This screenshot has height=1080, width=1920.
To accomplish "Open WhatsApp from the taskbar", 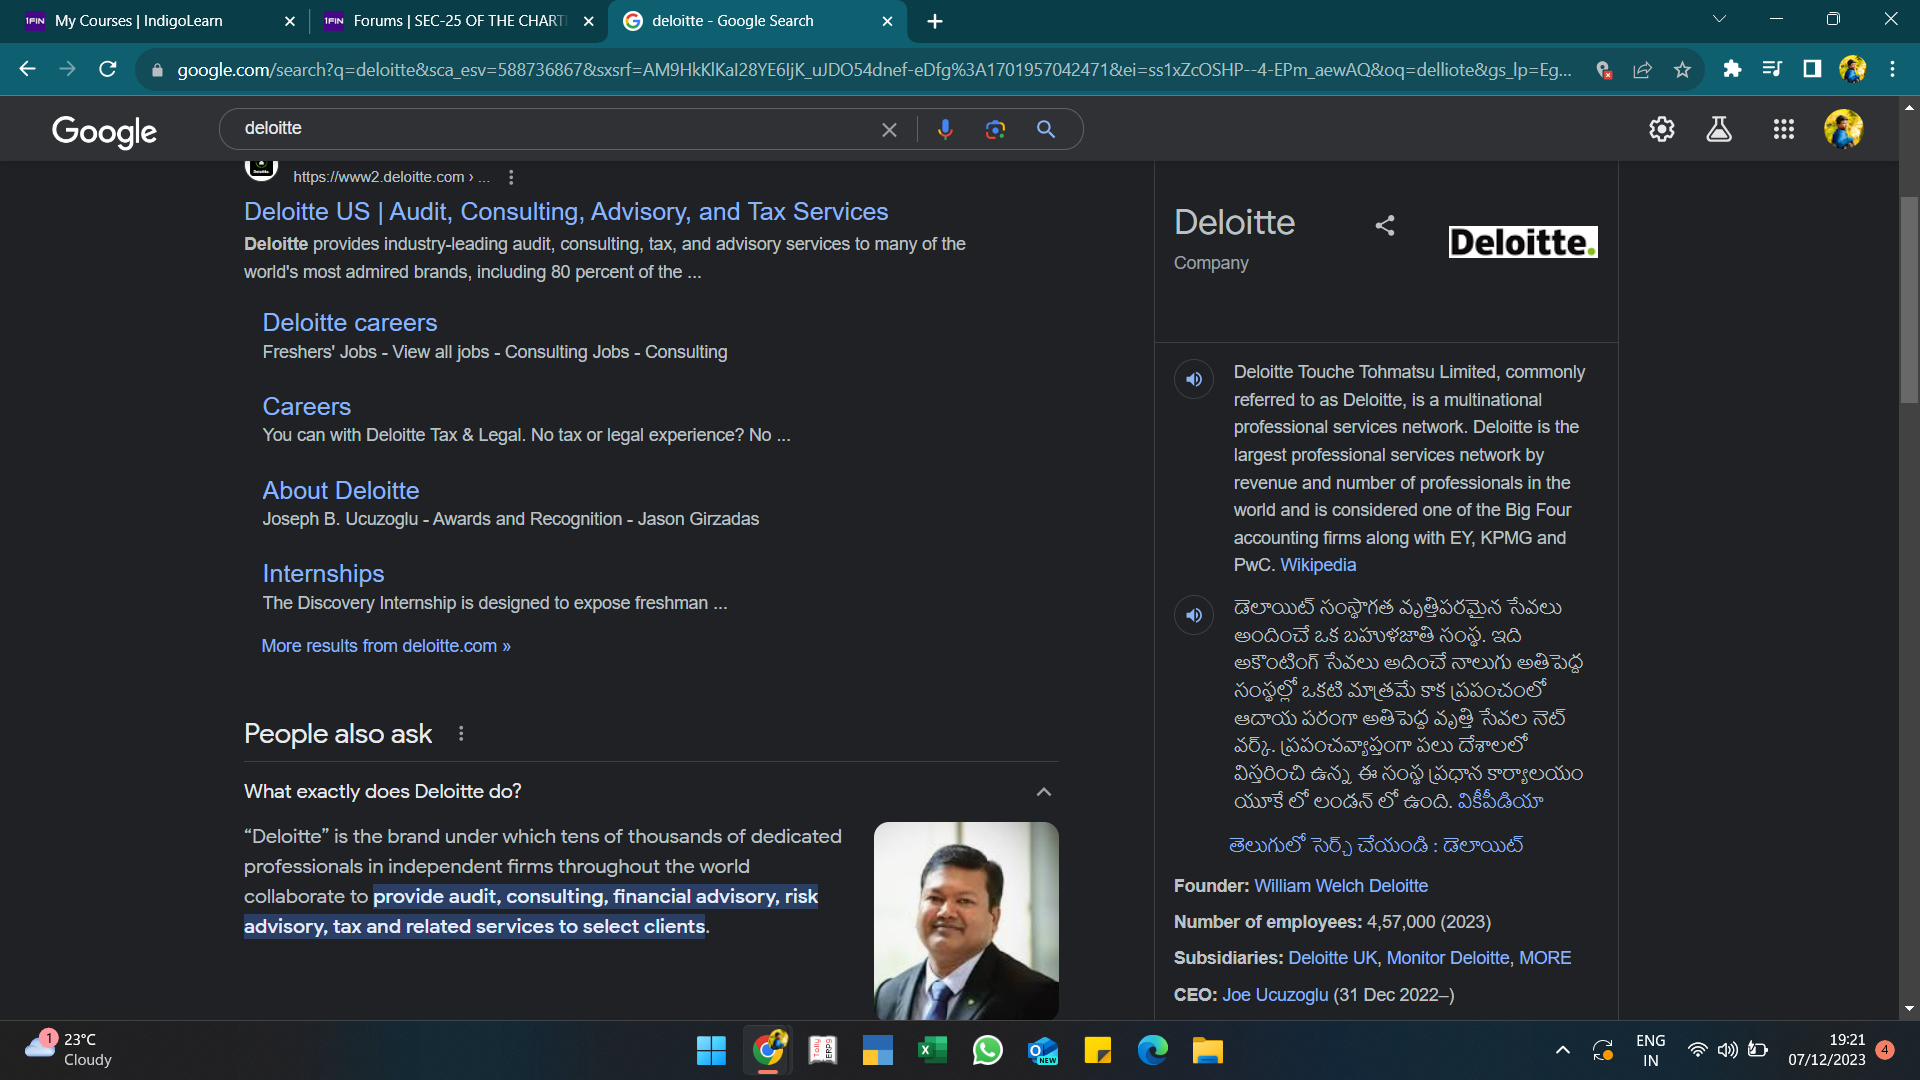I will click(x=987, y=1050).
